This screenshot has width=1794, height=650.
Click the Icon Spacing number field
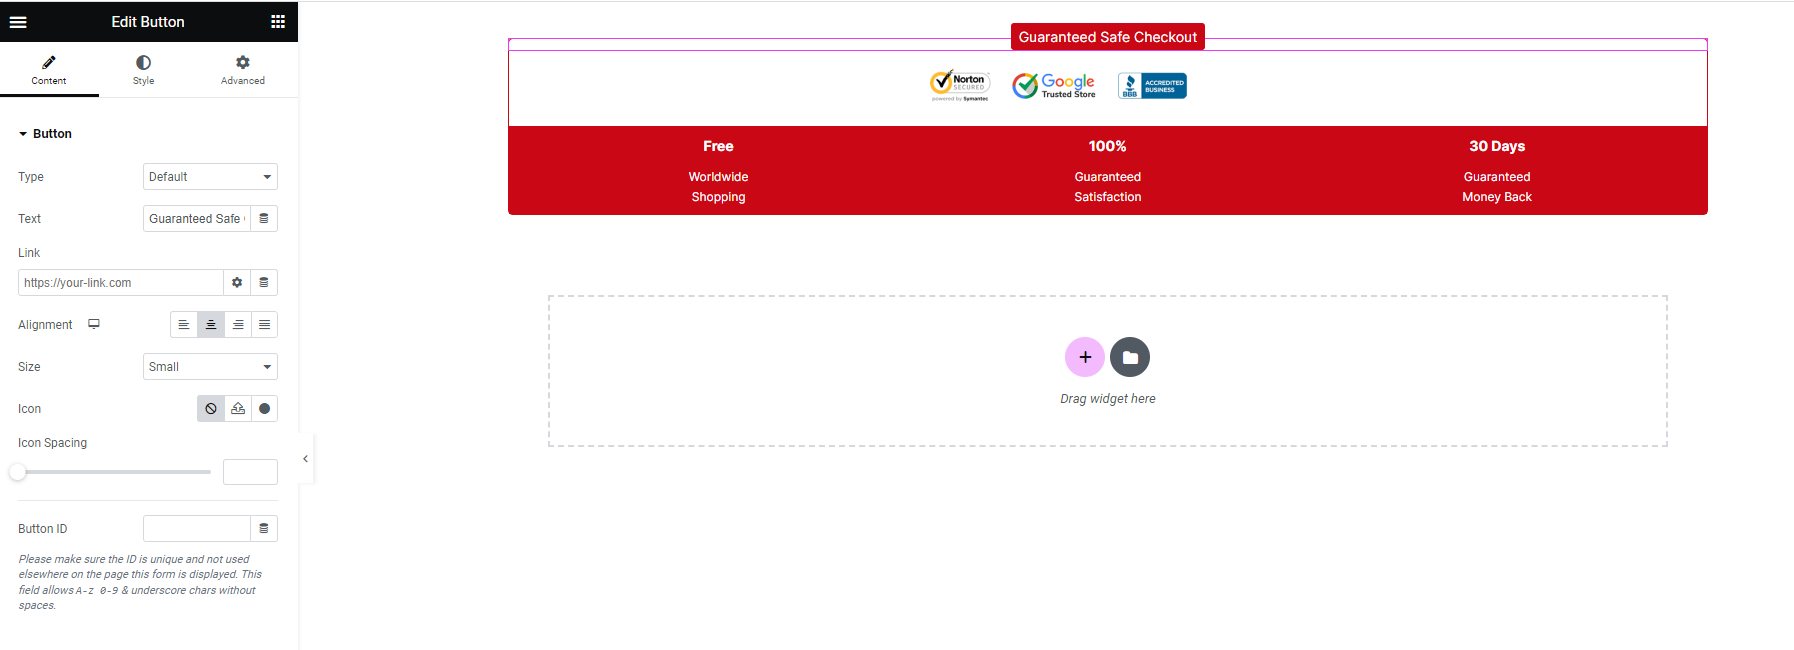(x=250, y=472)
